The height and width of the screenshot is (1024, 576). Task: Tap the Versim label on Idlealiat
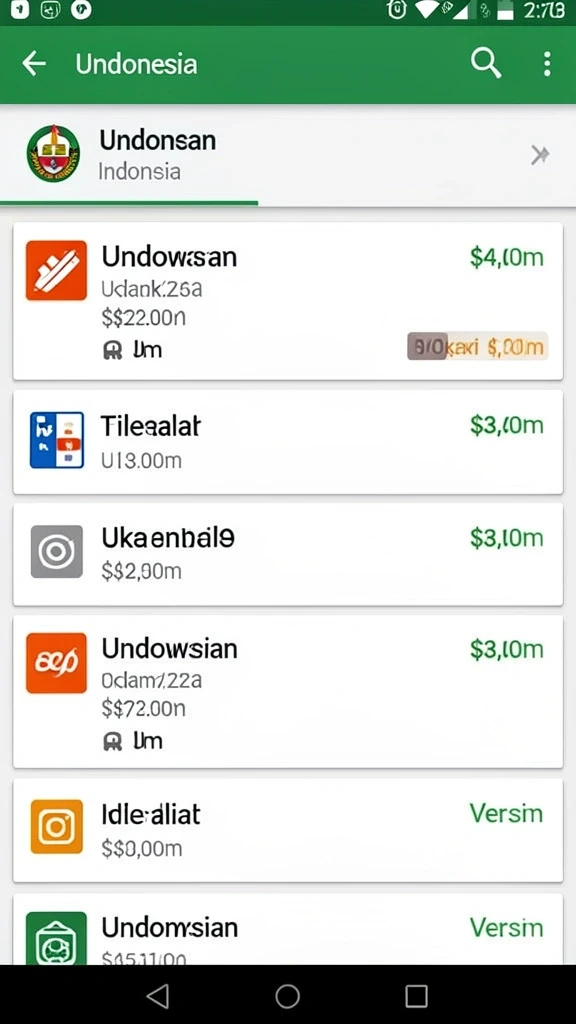pyautogui.click(x=506, y=814)
